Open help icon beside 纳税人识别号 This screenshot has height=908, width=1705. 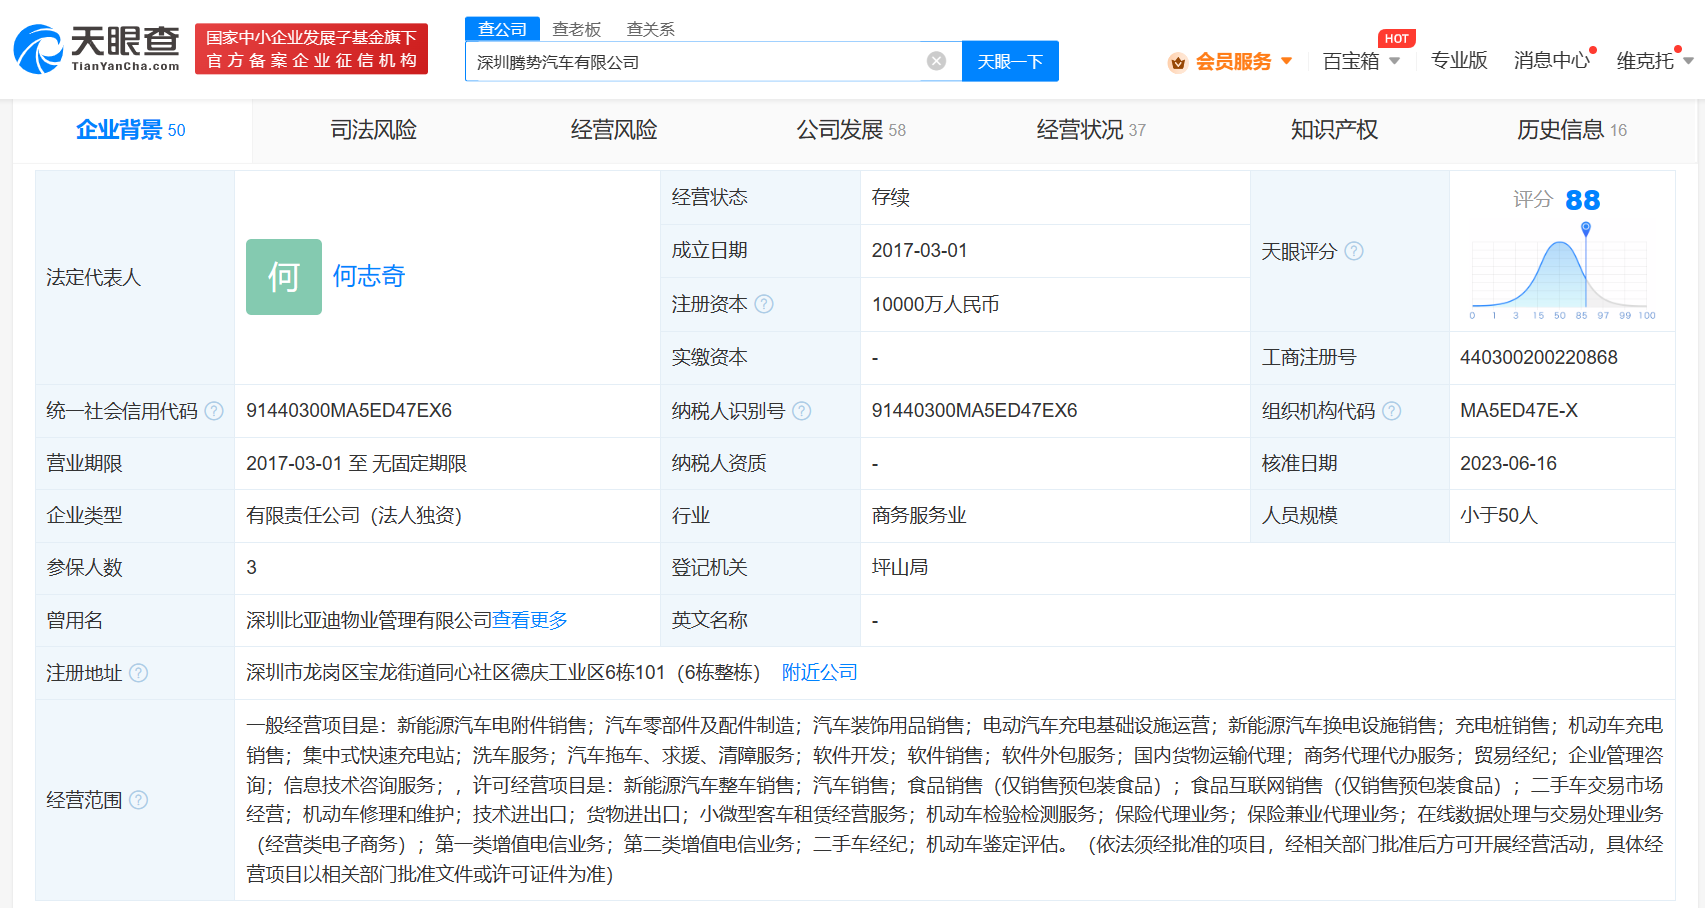(802, 411)
